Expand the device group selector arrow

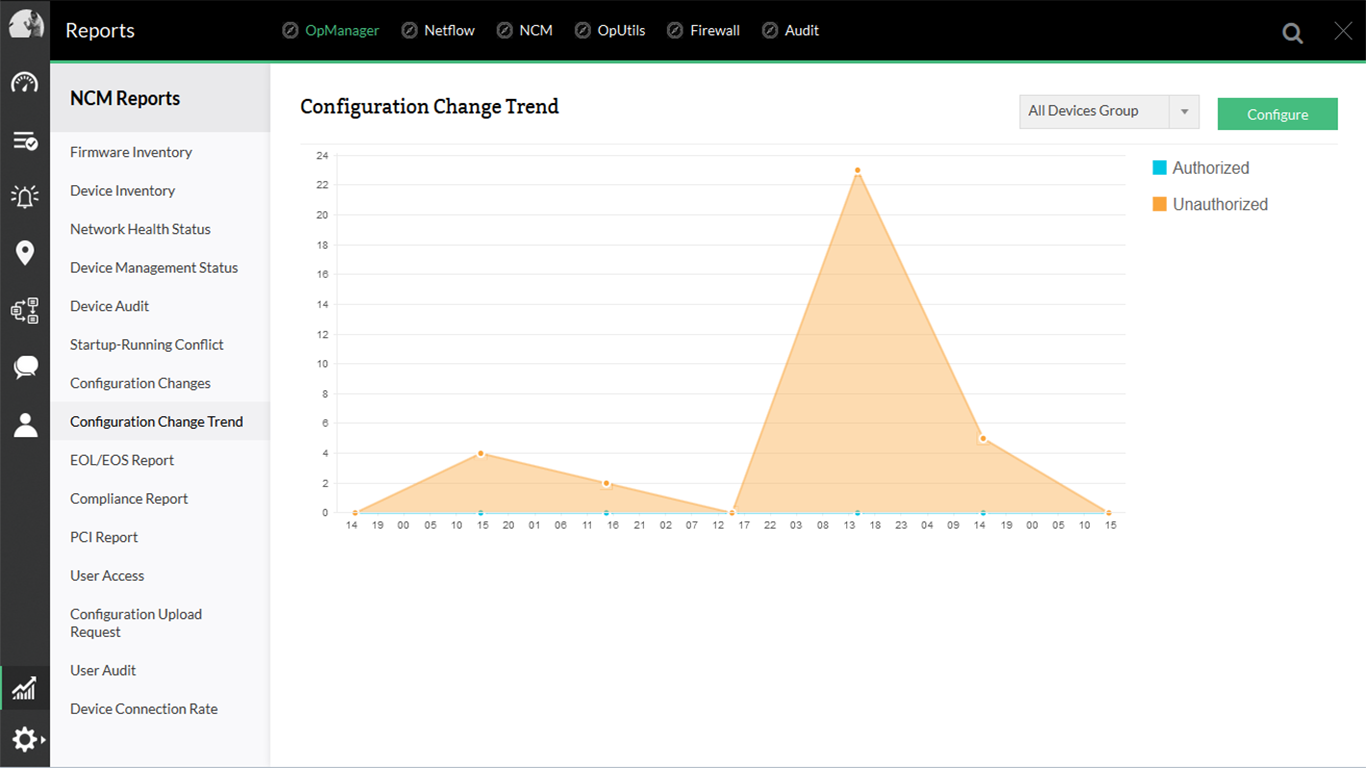pos(1184,111)
